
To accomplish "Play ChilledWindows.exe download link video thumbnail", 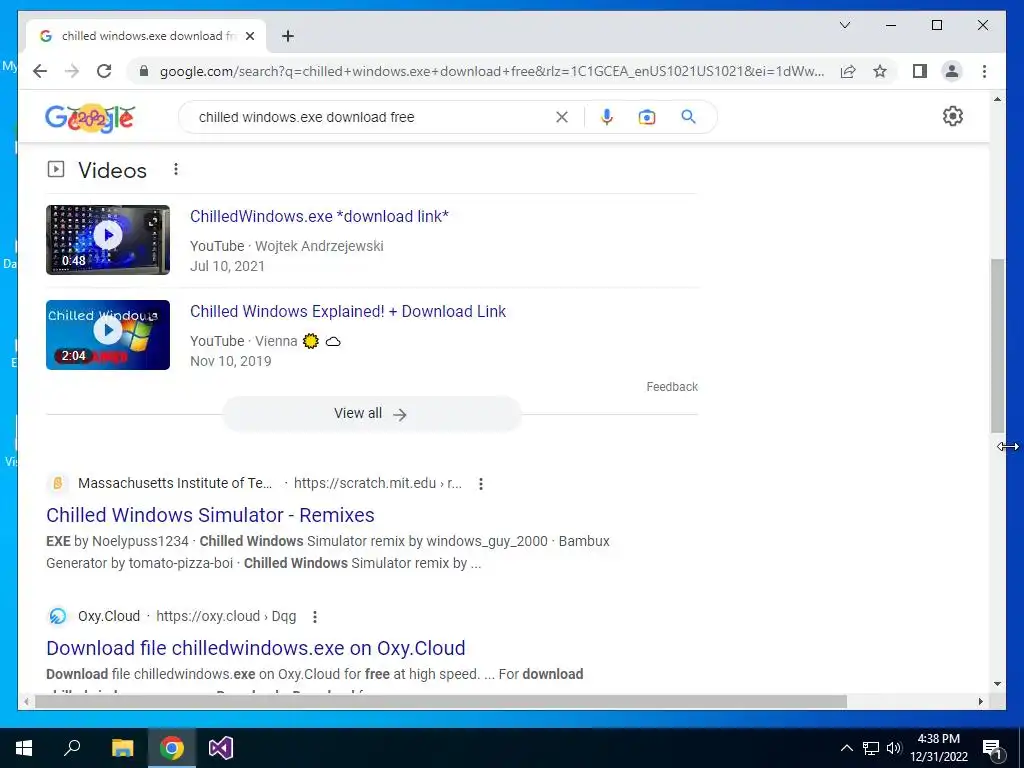I will (108, 240).
